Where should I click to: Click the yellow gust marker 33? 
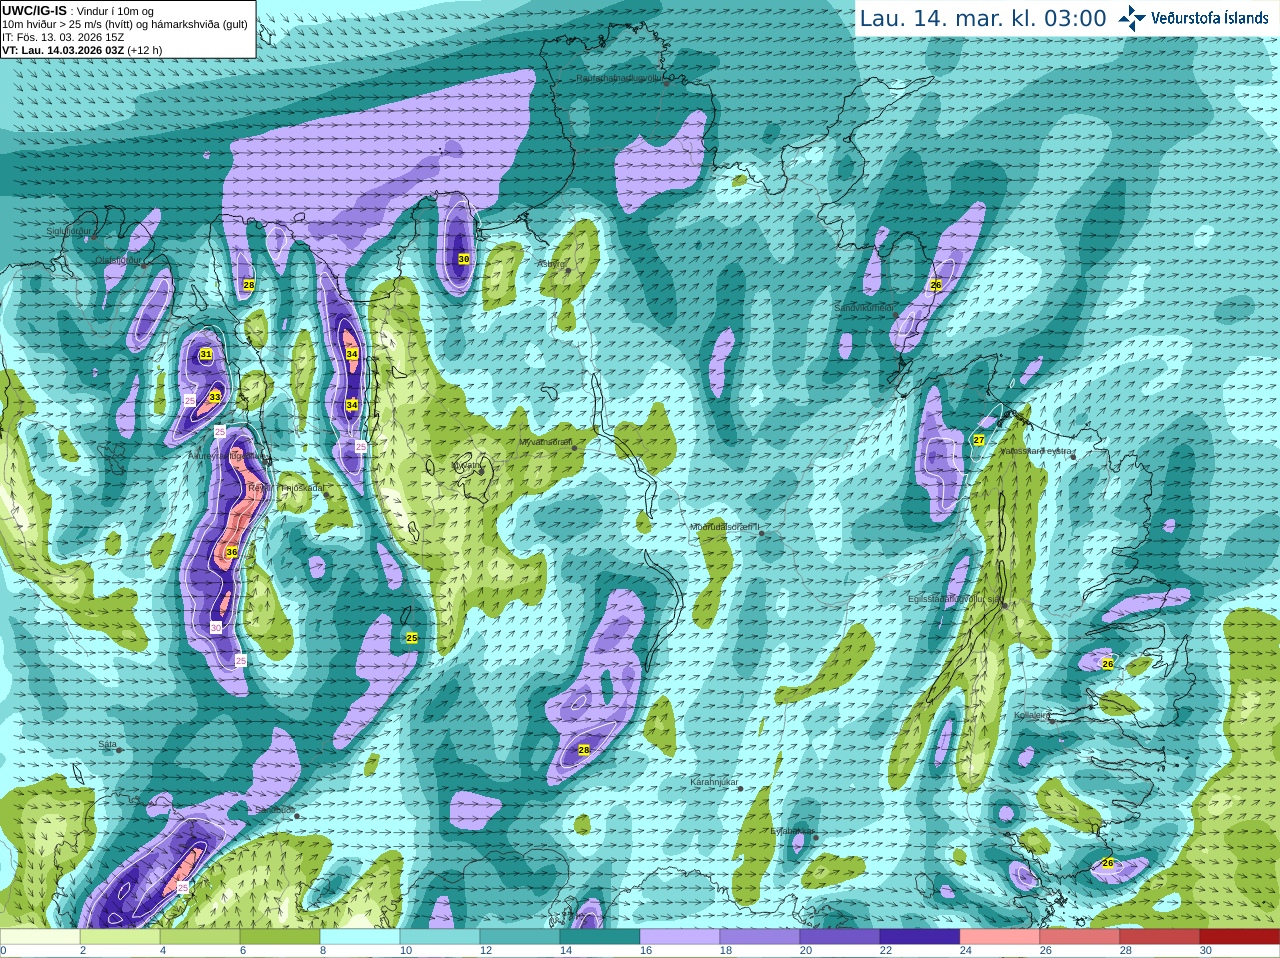(214, 397)
